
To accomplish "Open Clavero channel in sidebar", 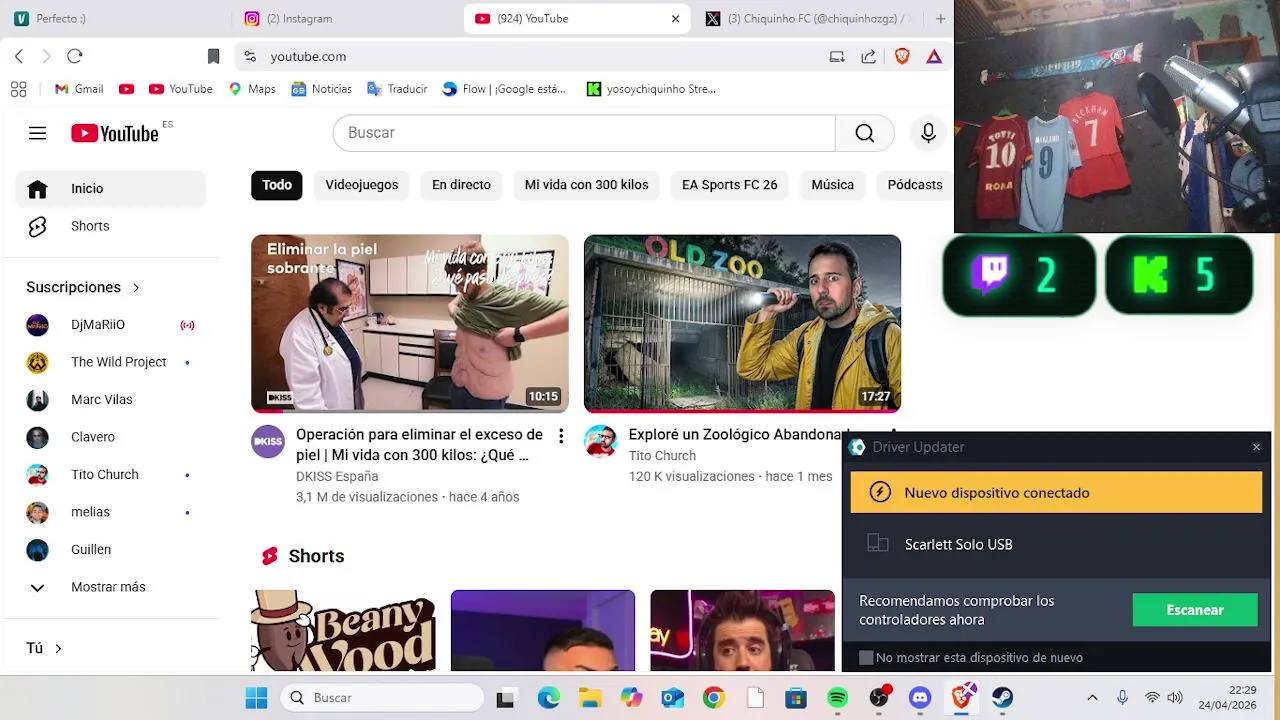I will point(110,437).
